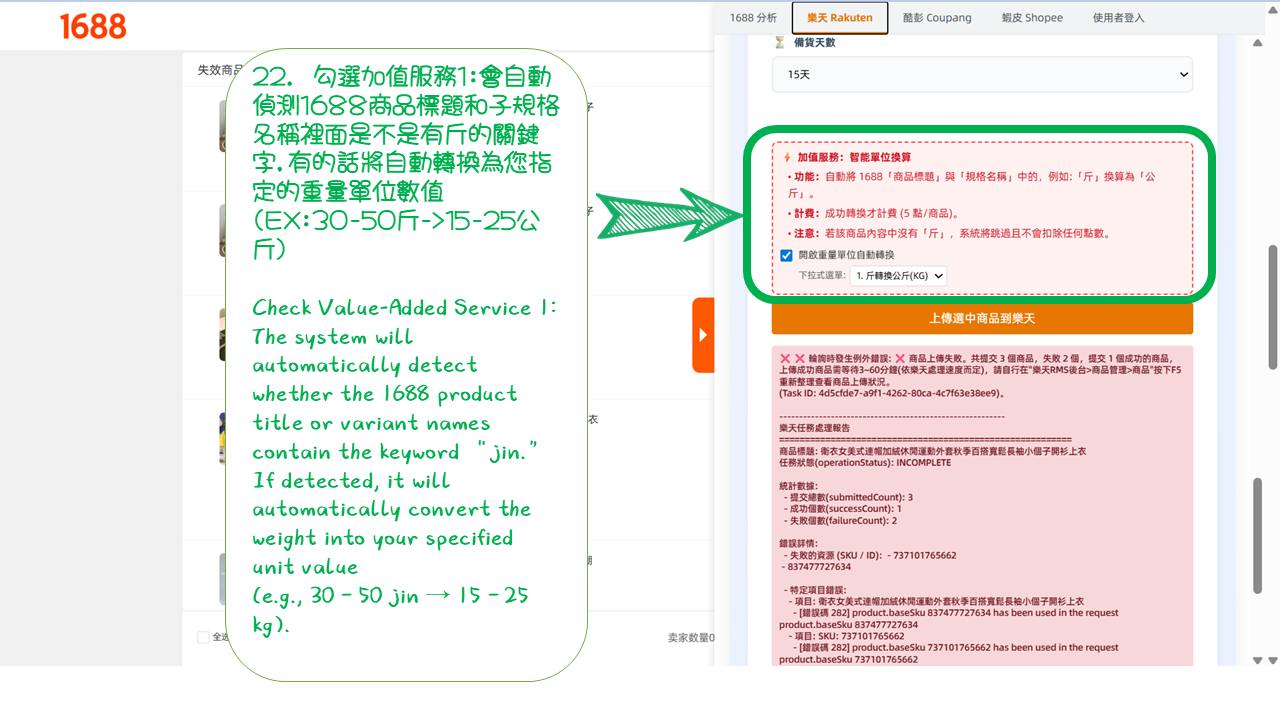Click the red X icon in error message
Image resolution: width=1280 pixels, height=720 pixels.
click(786, 358)
